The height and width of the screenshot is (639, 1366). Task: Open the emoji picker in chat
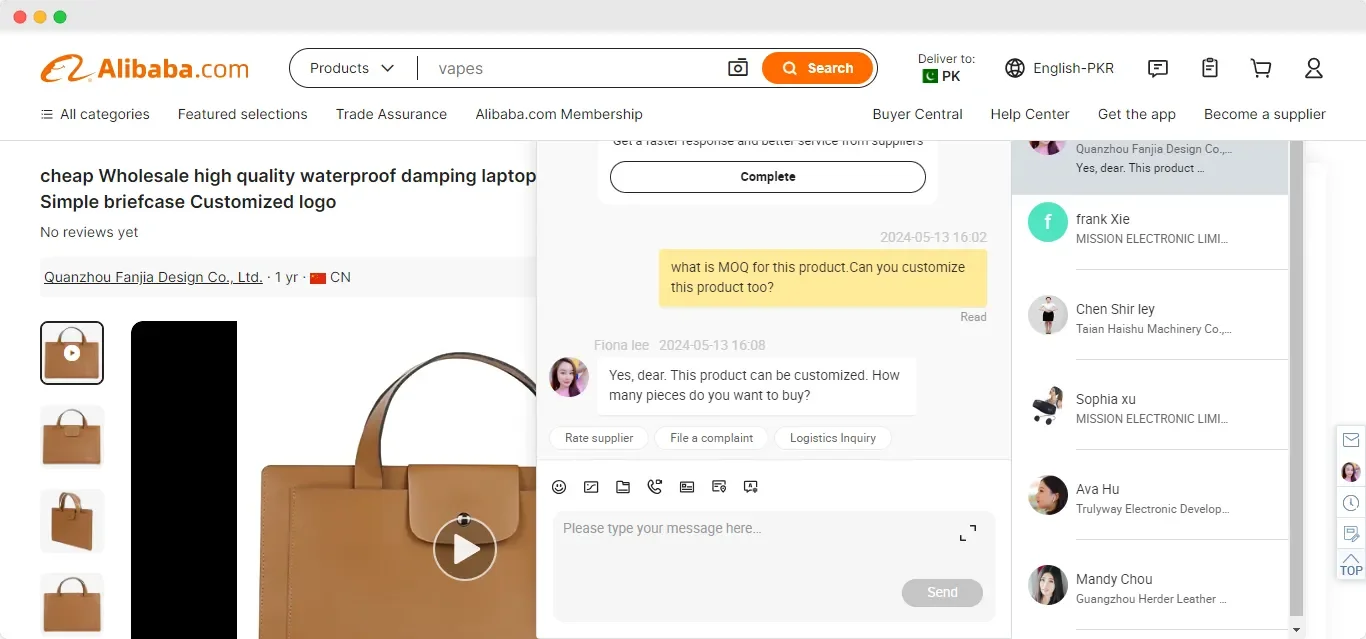[559, 487]
